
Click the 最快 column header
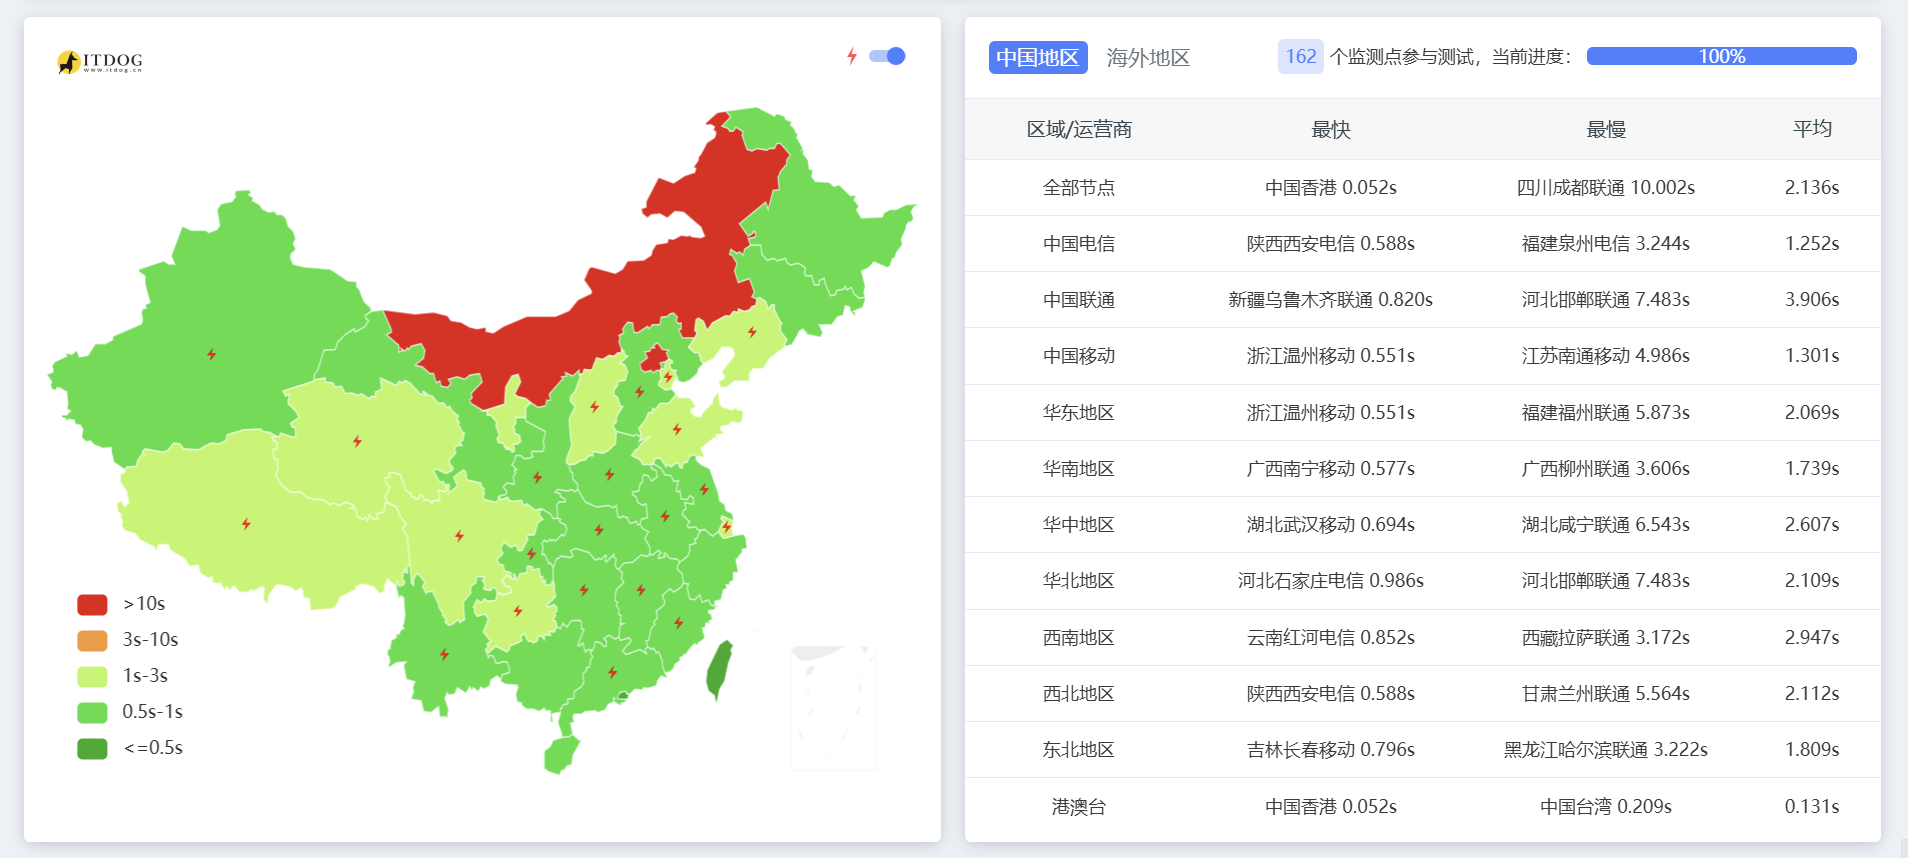1330,129
